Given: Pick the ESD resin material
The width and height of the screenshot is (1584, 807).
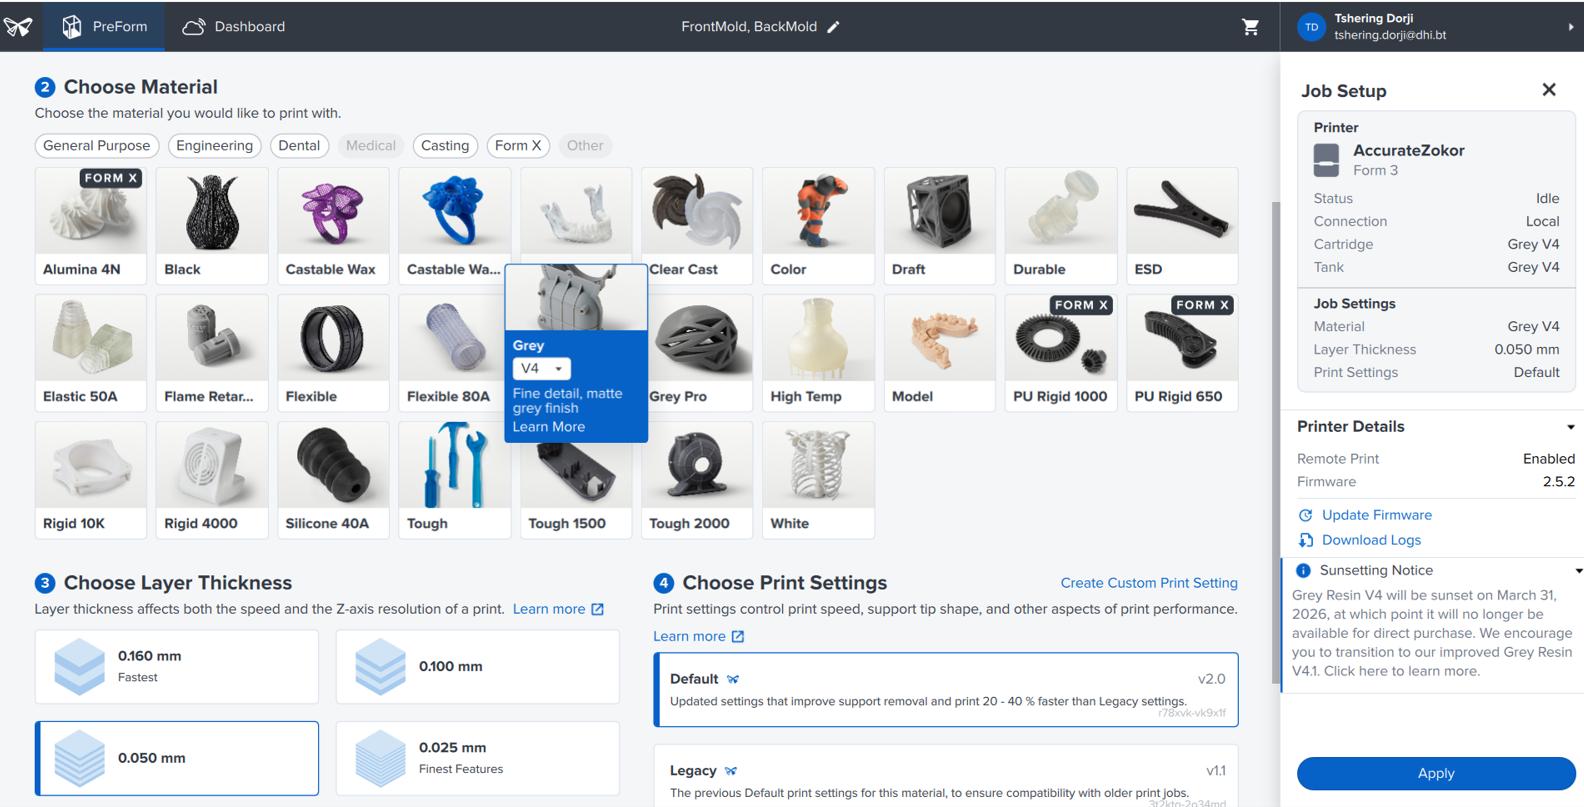Looking at the screenshot, I should [1182, 226].
